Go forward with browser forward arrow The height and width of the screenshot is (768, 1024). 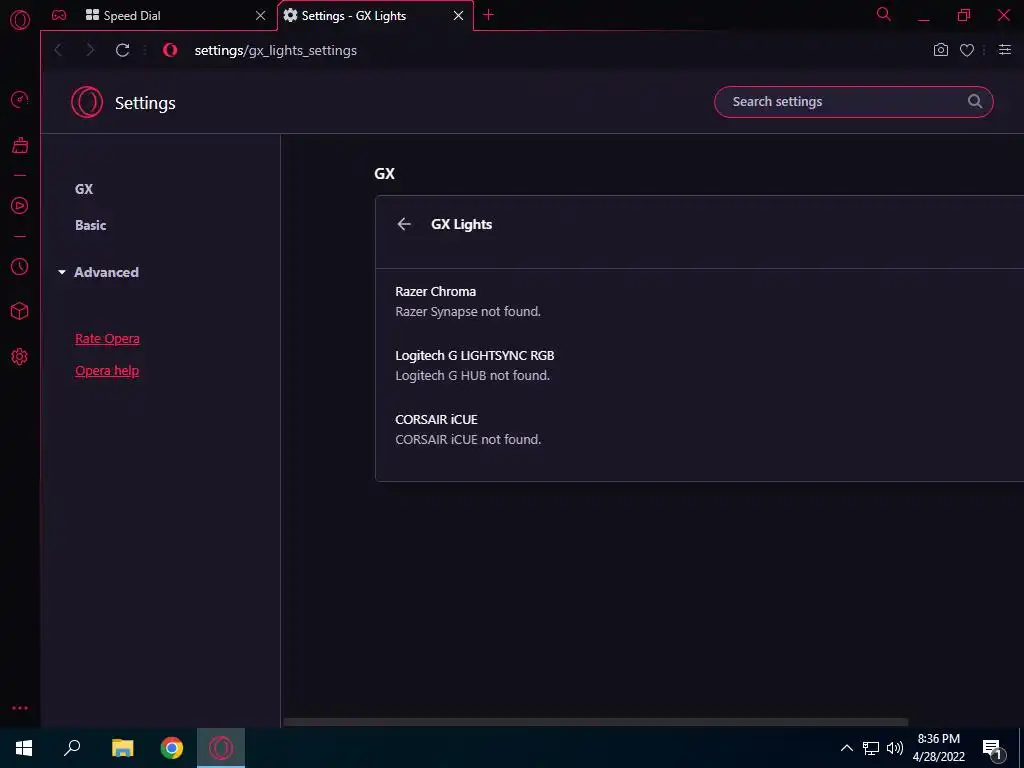tap(90, 50)
